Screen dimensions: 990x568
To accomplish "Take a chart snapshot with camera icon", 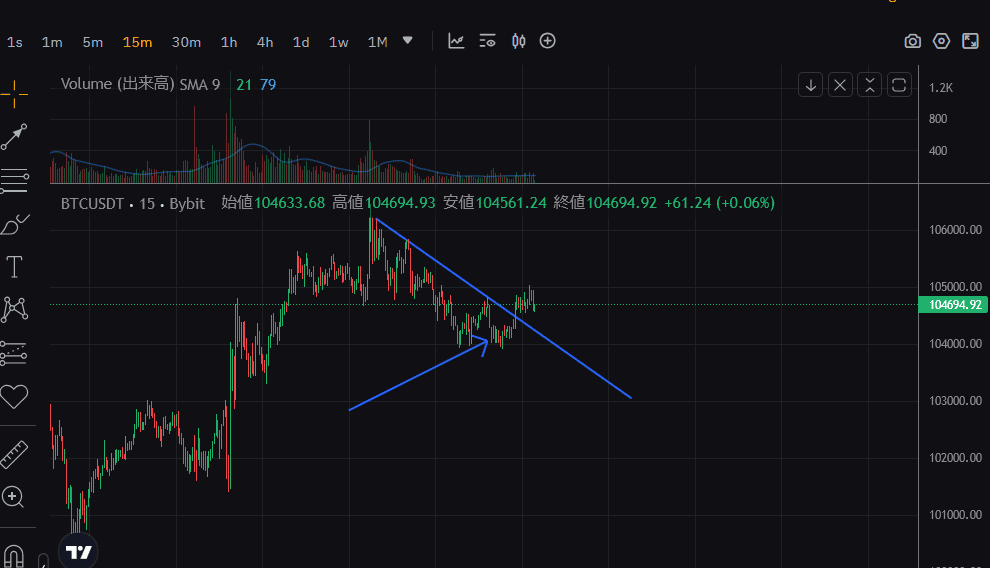I will coord(912,41).
